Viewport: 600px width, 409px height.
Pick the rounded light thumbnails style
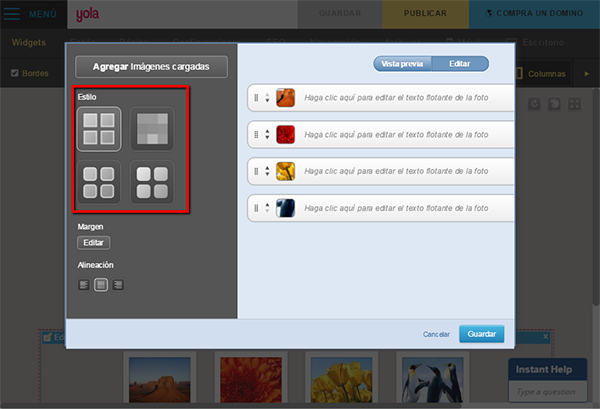tap(152, 182)
